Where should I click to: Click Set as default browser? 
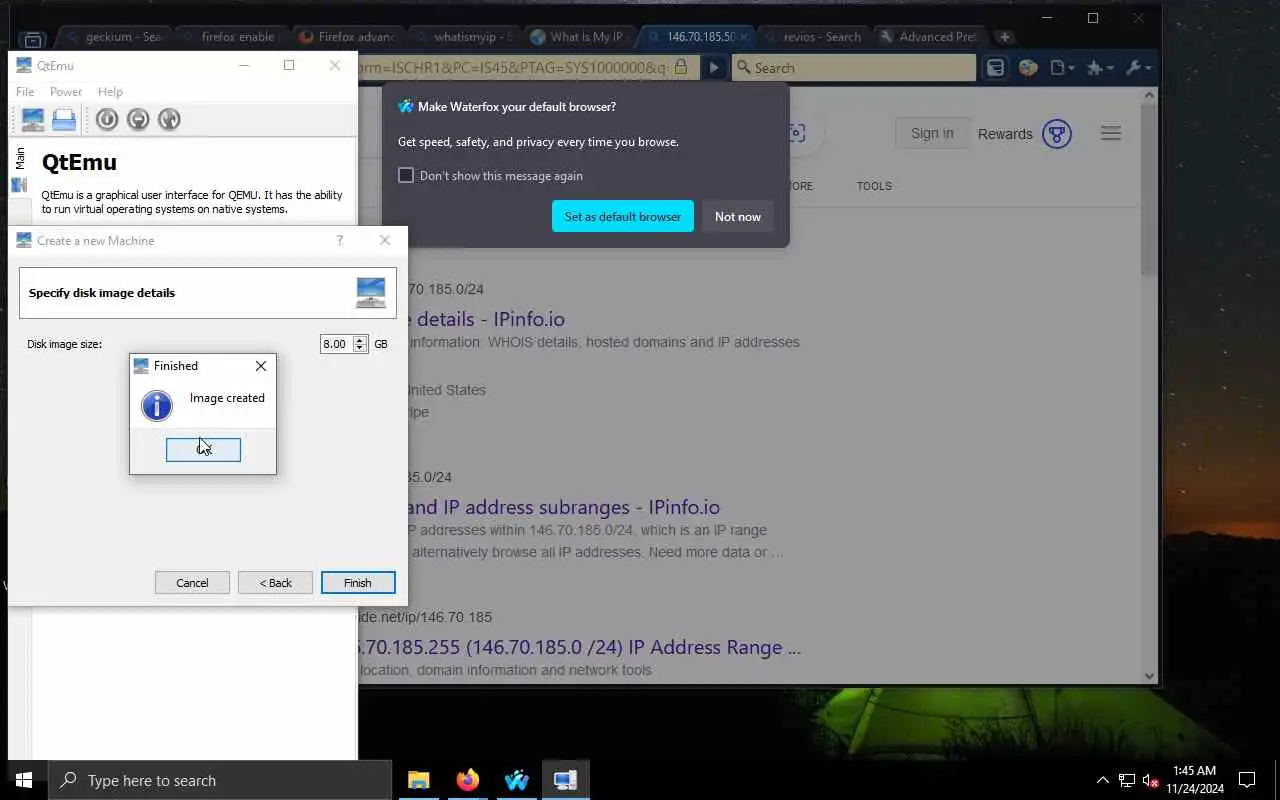[623, 216]
